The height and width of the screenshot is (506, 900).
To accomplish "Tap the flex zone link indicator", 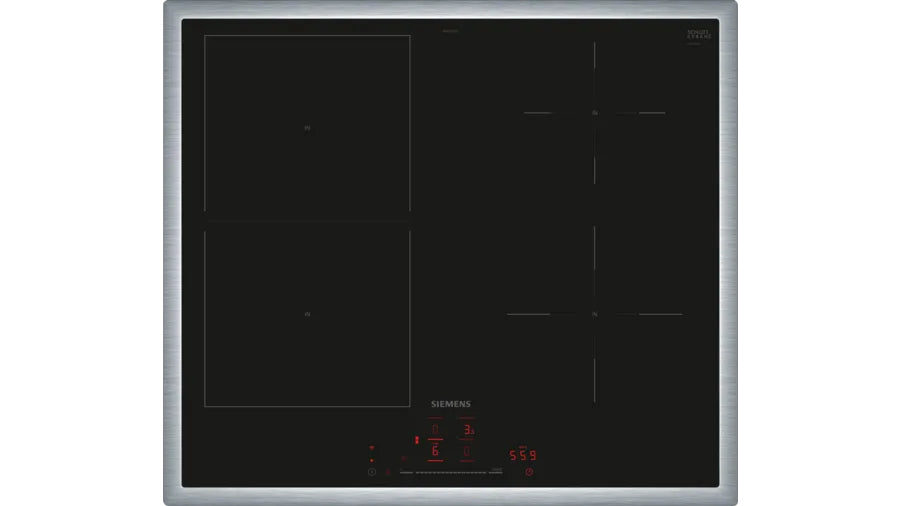I will click(416, 439).
